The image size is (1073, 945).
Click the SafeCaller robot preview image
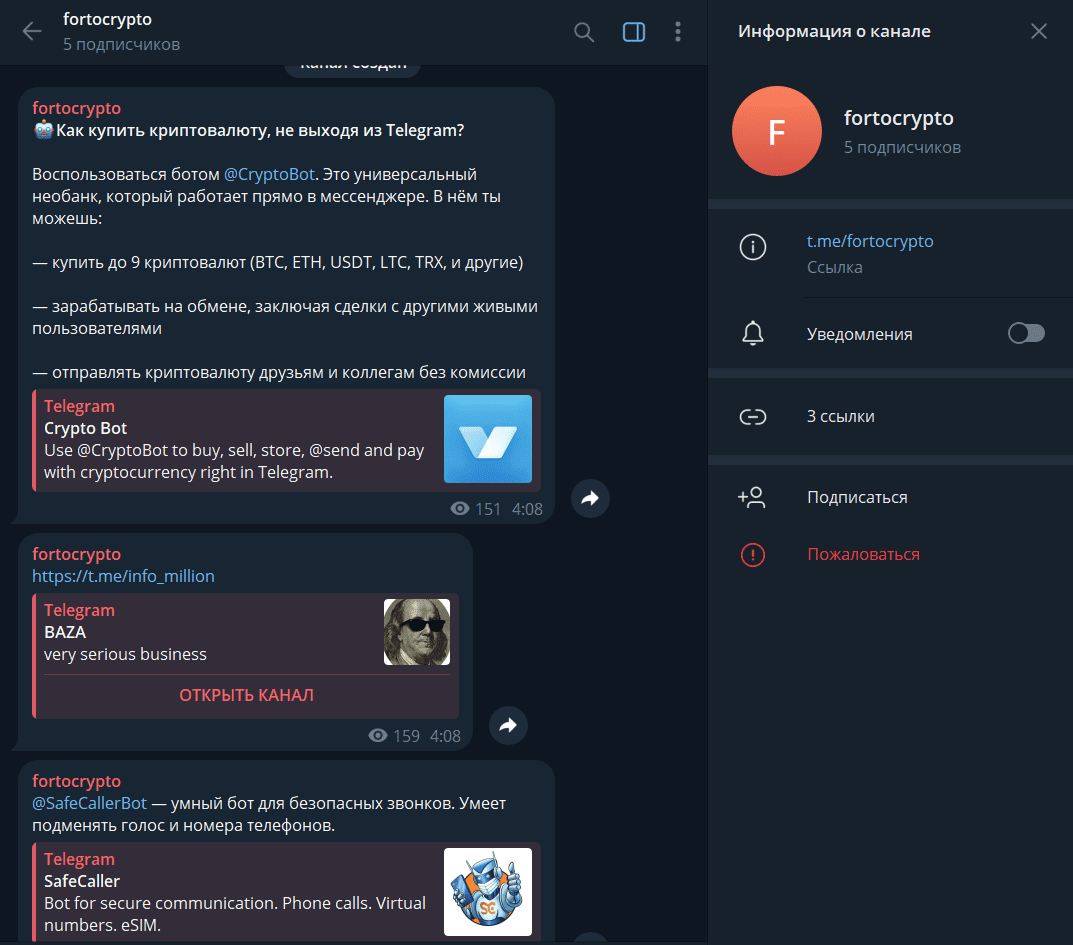click(488, 892)
